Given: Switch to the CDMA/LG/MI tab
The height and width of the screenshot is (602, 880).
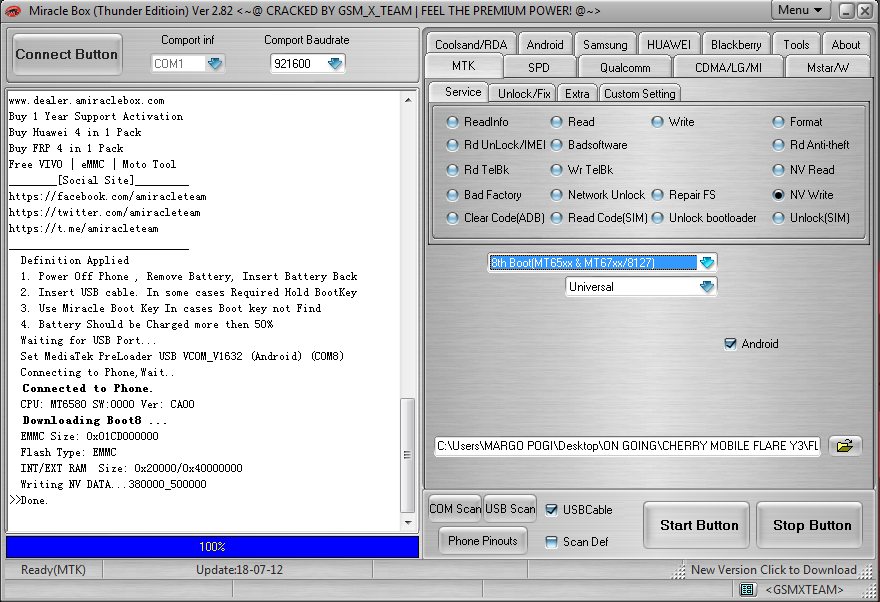Looking at the screenshot, I should click(728, 67).
